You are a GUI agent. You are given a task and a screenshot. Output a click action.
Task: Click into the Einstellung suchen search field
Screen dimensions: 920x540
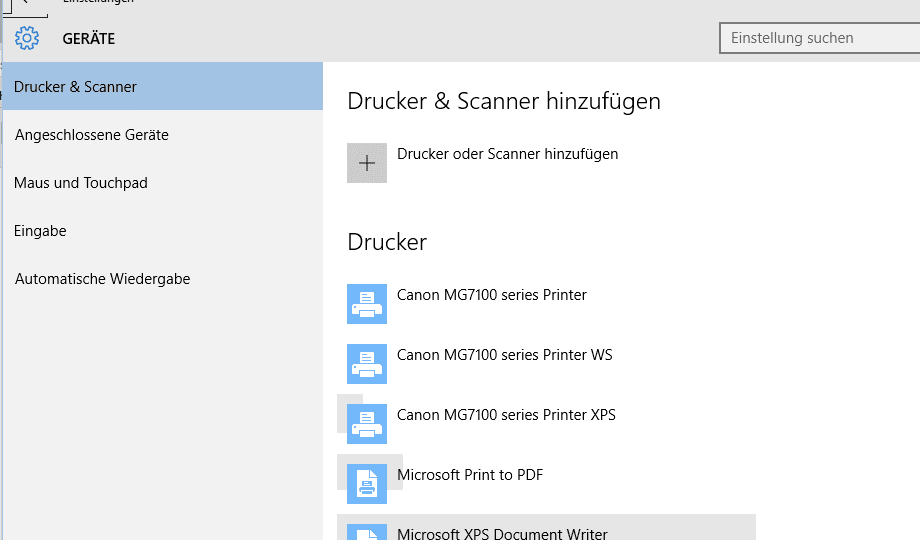click(820, 38)
